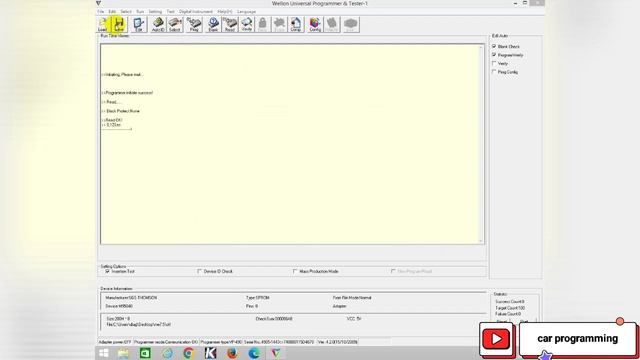Click the Programmer type VP-490 status entry

[x=221, y=342]
